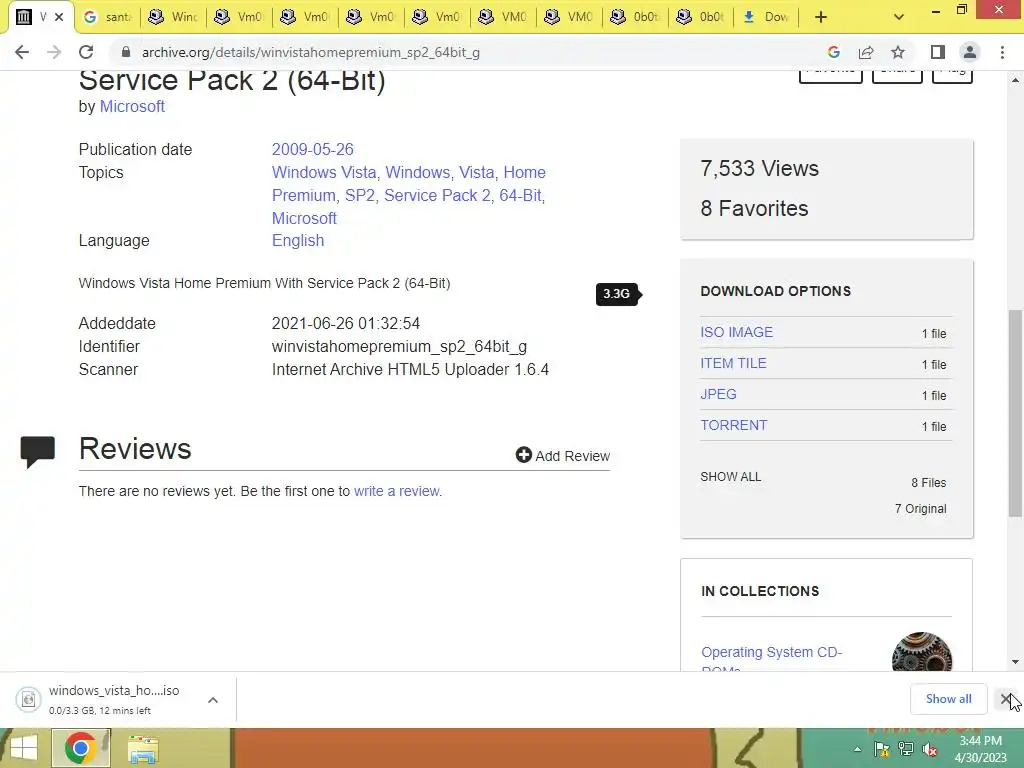Viewport: 1024px width, 768px height.
Task: Open the Windows Vista topic link
Action: coord(324,172)
